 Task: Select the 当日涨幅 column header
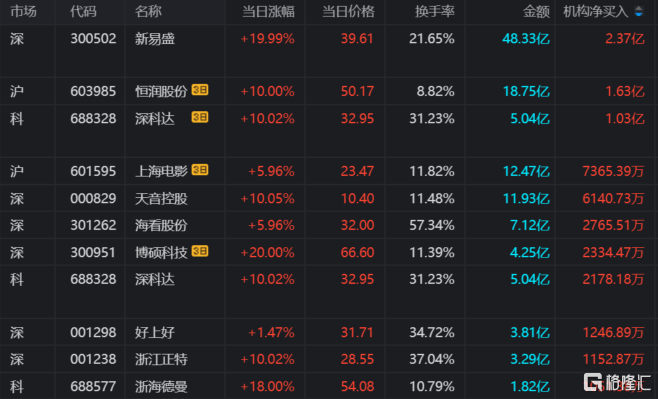point(268,12)
